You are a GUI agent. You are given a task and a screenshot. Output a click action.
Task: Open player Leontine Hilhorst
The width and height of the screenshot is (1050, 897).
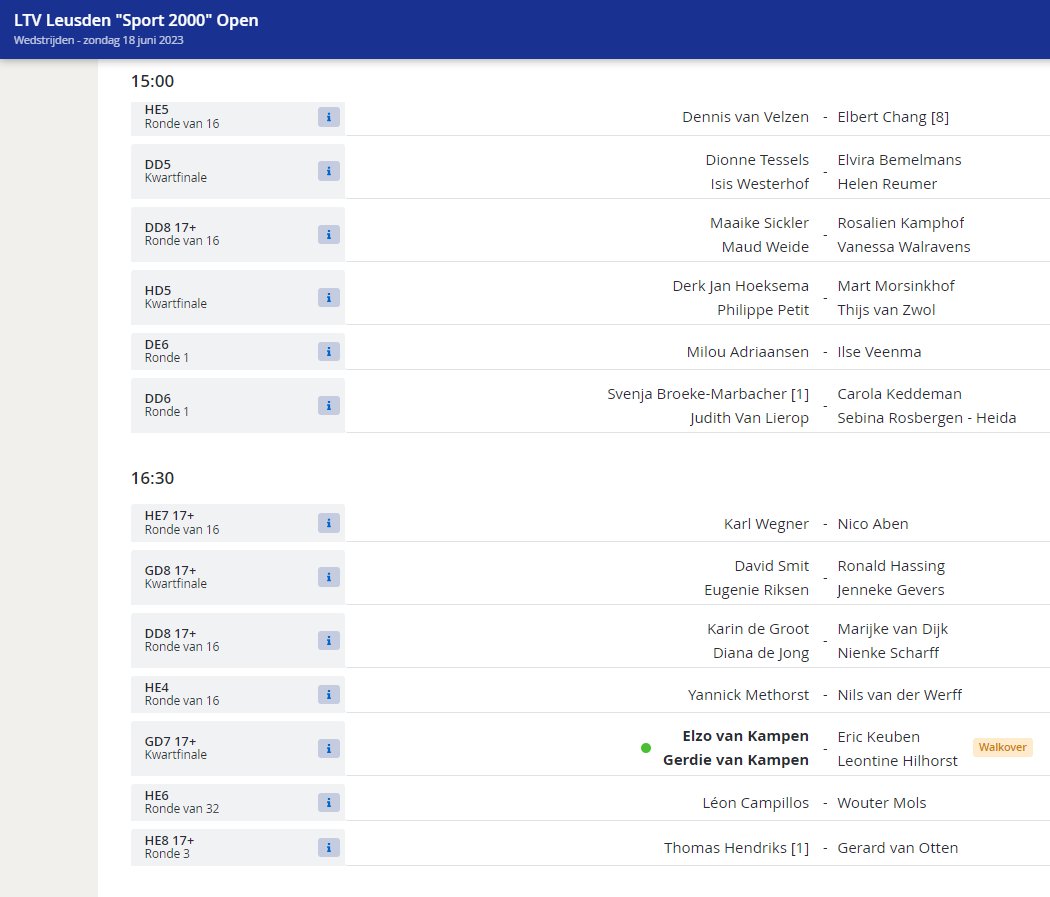point(897,761)
